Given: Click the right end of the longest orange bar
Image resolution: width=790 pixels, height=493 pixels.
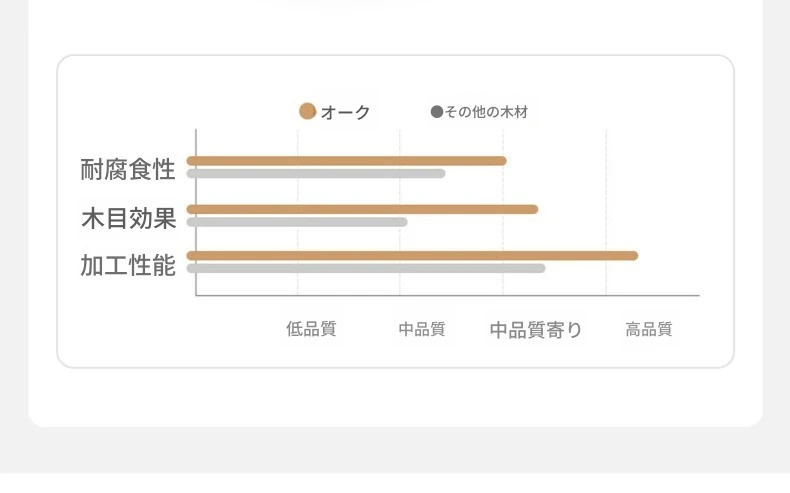Looking at the screenshot, I should coord(634,256).
